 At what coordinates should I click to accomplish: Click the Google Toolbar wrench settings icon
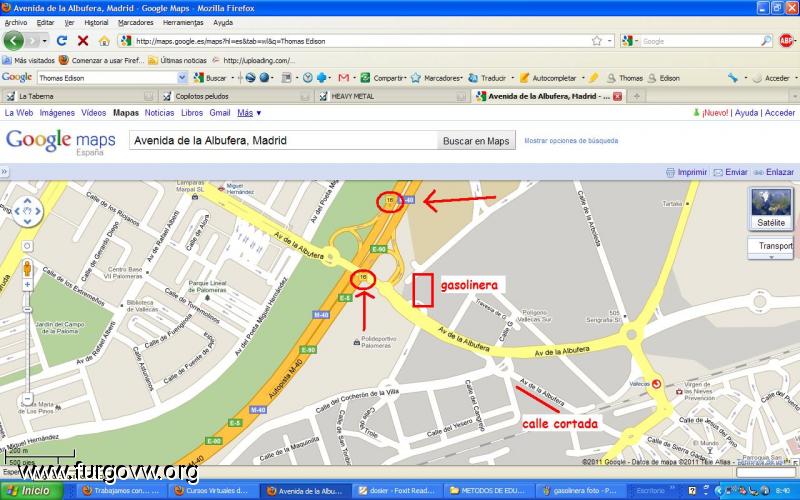click(x=733, y=78)
